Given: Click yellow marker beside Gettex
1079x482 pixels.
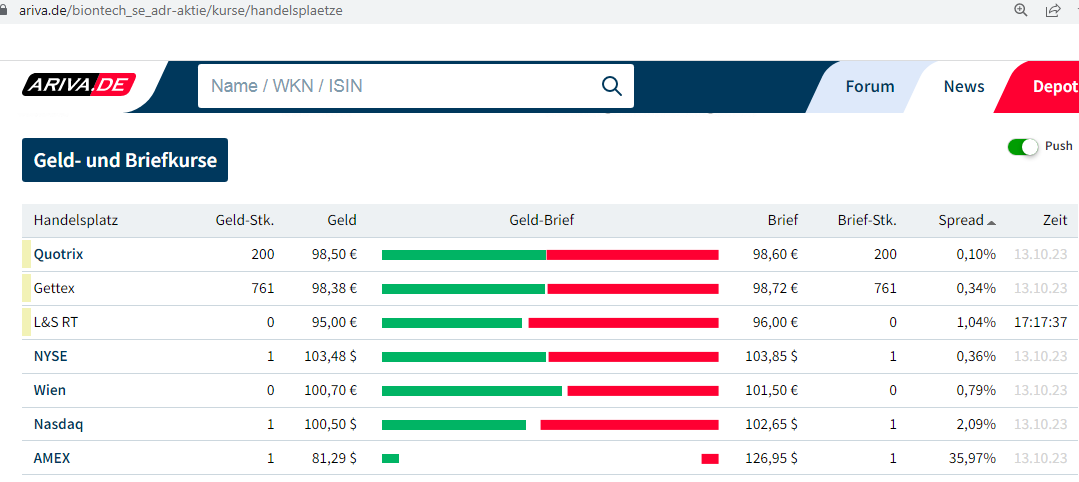Looking at the screenshot, I should (27, 289).
